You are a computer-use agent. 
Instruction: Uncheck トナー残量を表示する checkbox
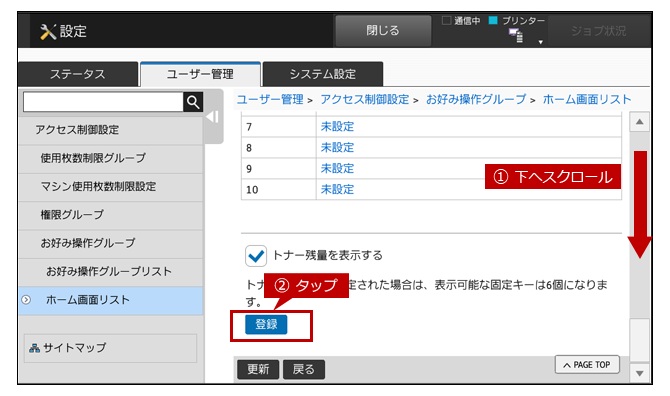click(256, 255)
